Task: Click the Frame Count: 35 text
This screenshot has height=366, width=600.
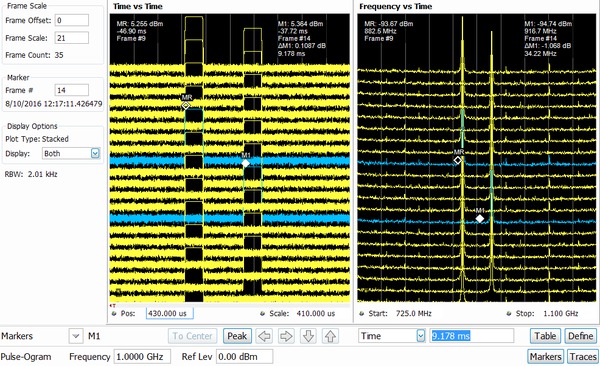Action: 34,55
